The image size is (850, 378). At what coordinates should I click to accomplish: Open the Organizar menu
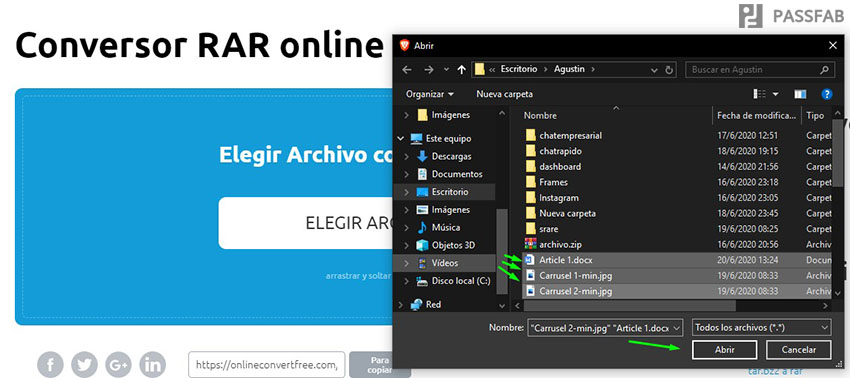(x=429, y=94)
